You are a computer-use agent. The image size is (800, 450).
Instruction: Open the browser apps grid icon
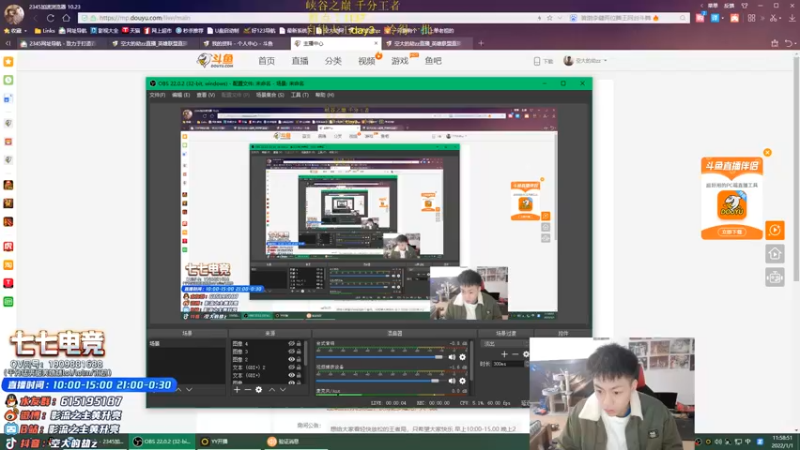[752, 18]
